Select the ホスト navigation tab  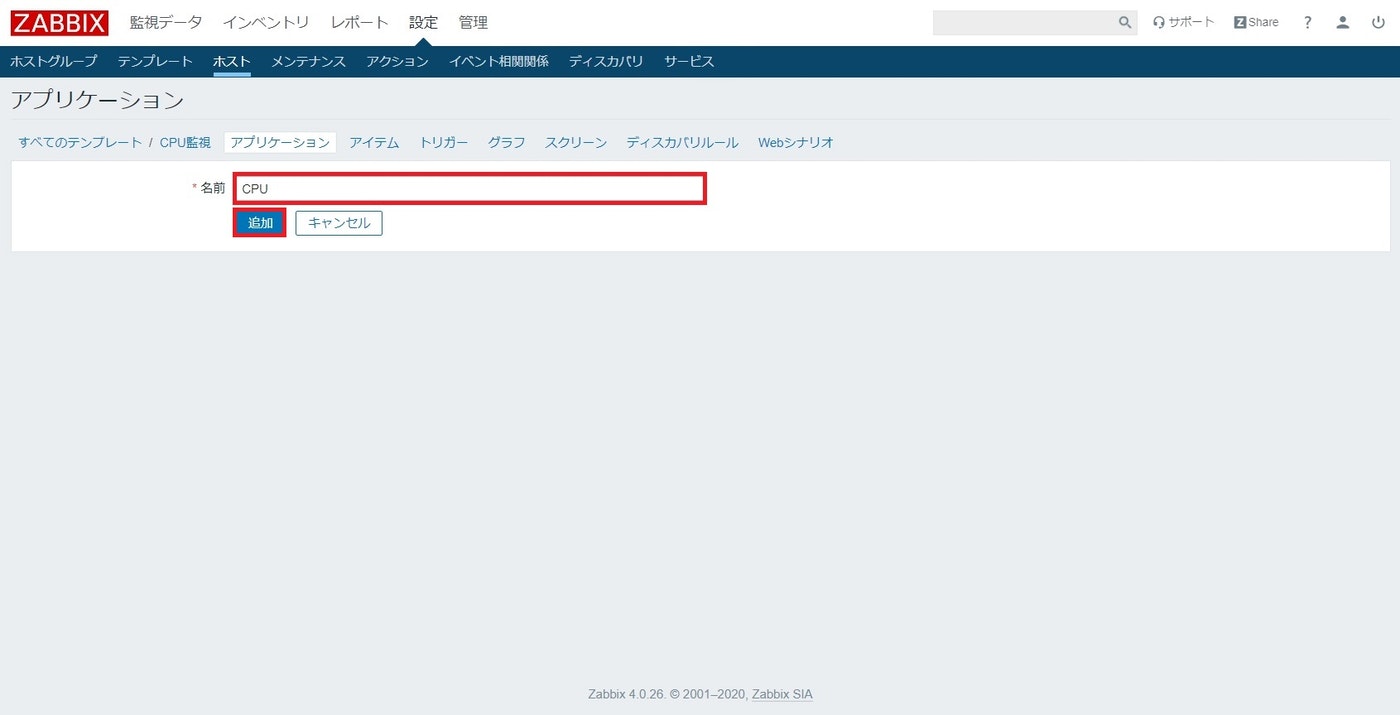coord(231,60)
